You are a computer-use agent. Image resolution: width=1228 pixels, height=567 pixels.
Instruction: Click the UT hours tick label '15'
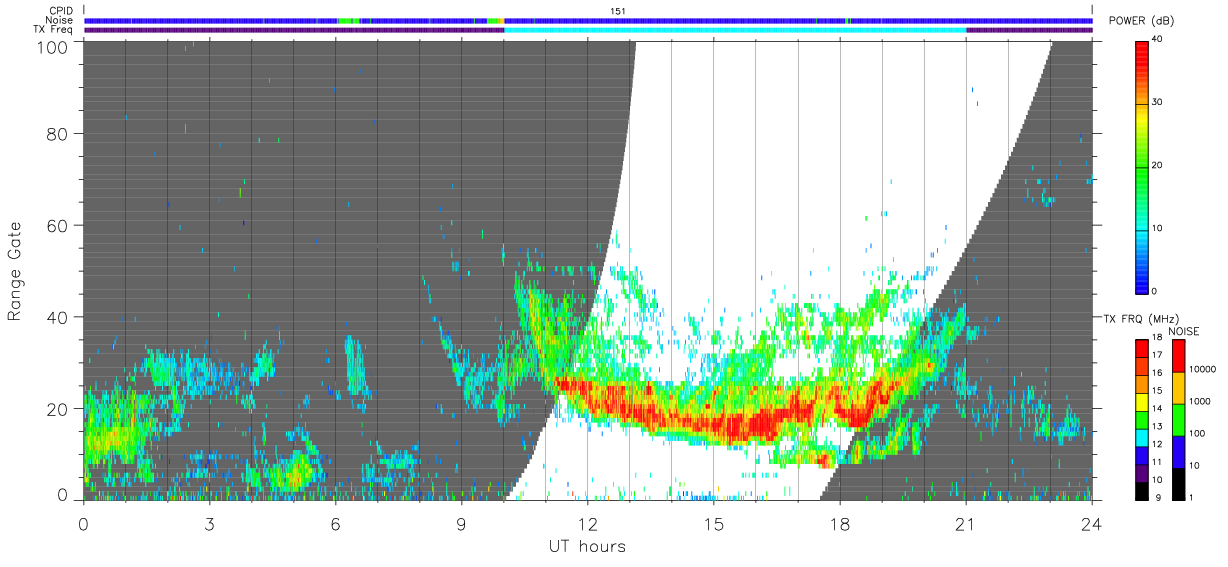tap(714, 522)
